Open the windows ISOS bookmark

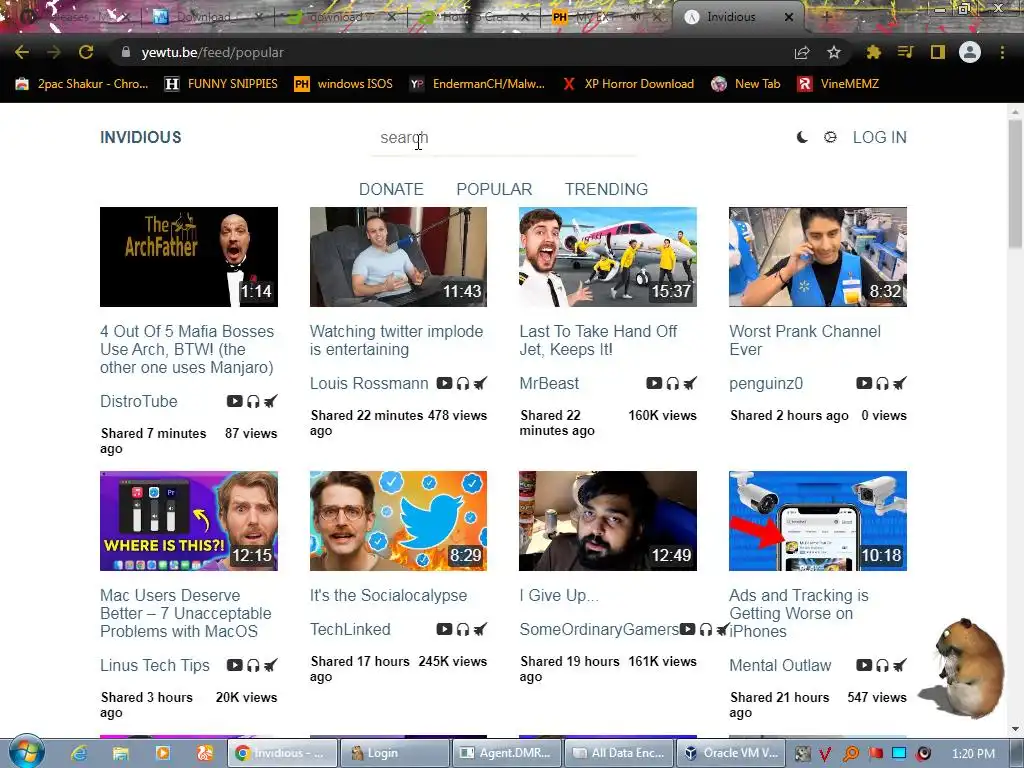(344, 84)
